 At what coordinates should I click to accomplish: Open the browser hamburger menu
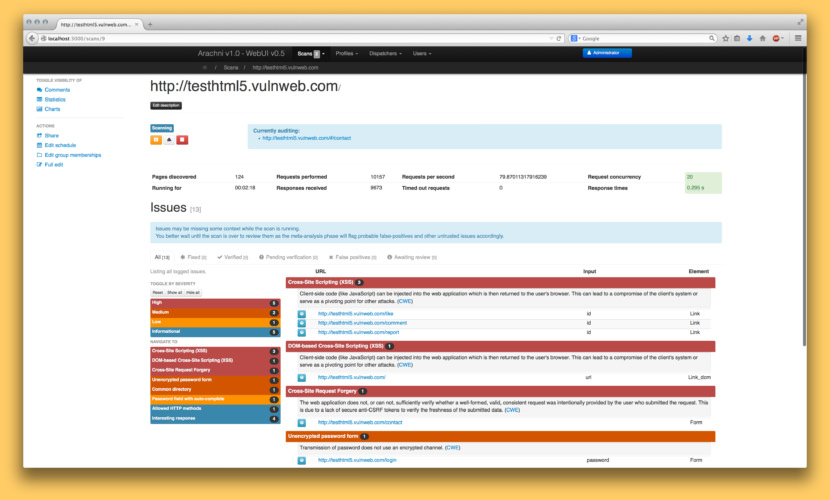point(798,38)
